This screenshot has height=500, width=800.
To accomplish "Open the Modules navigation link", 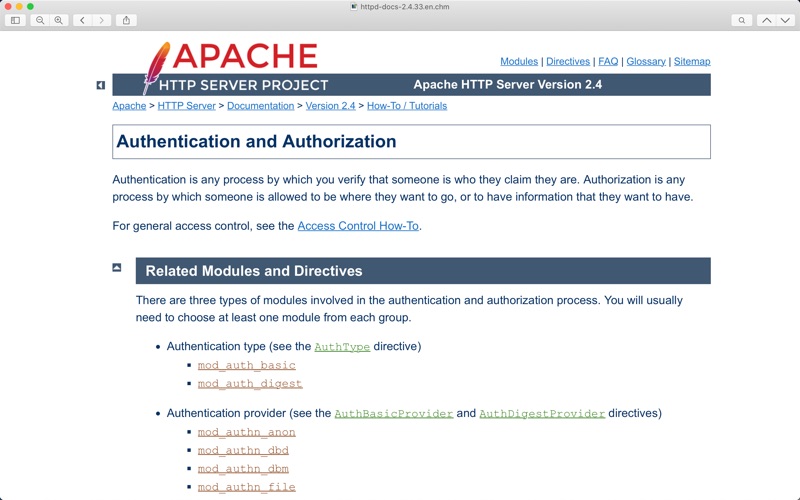I will pos(519,61).
